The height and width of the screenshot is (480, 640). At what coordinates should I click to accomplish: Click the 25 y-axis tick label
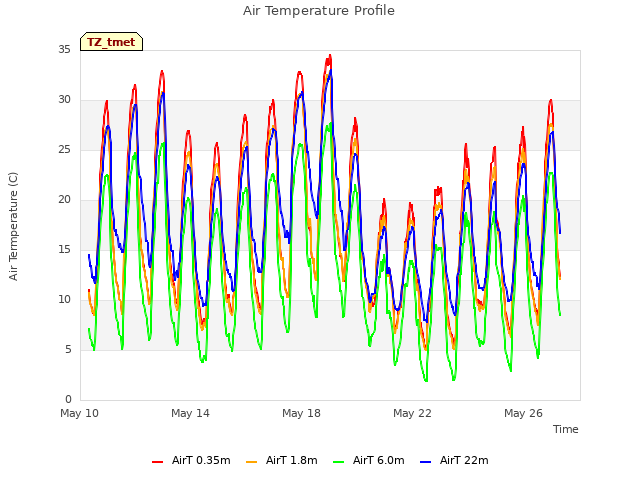pyautogui.click(x=64, y=150)
